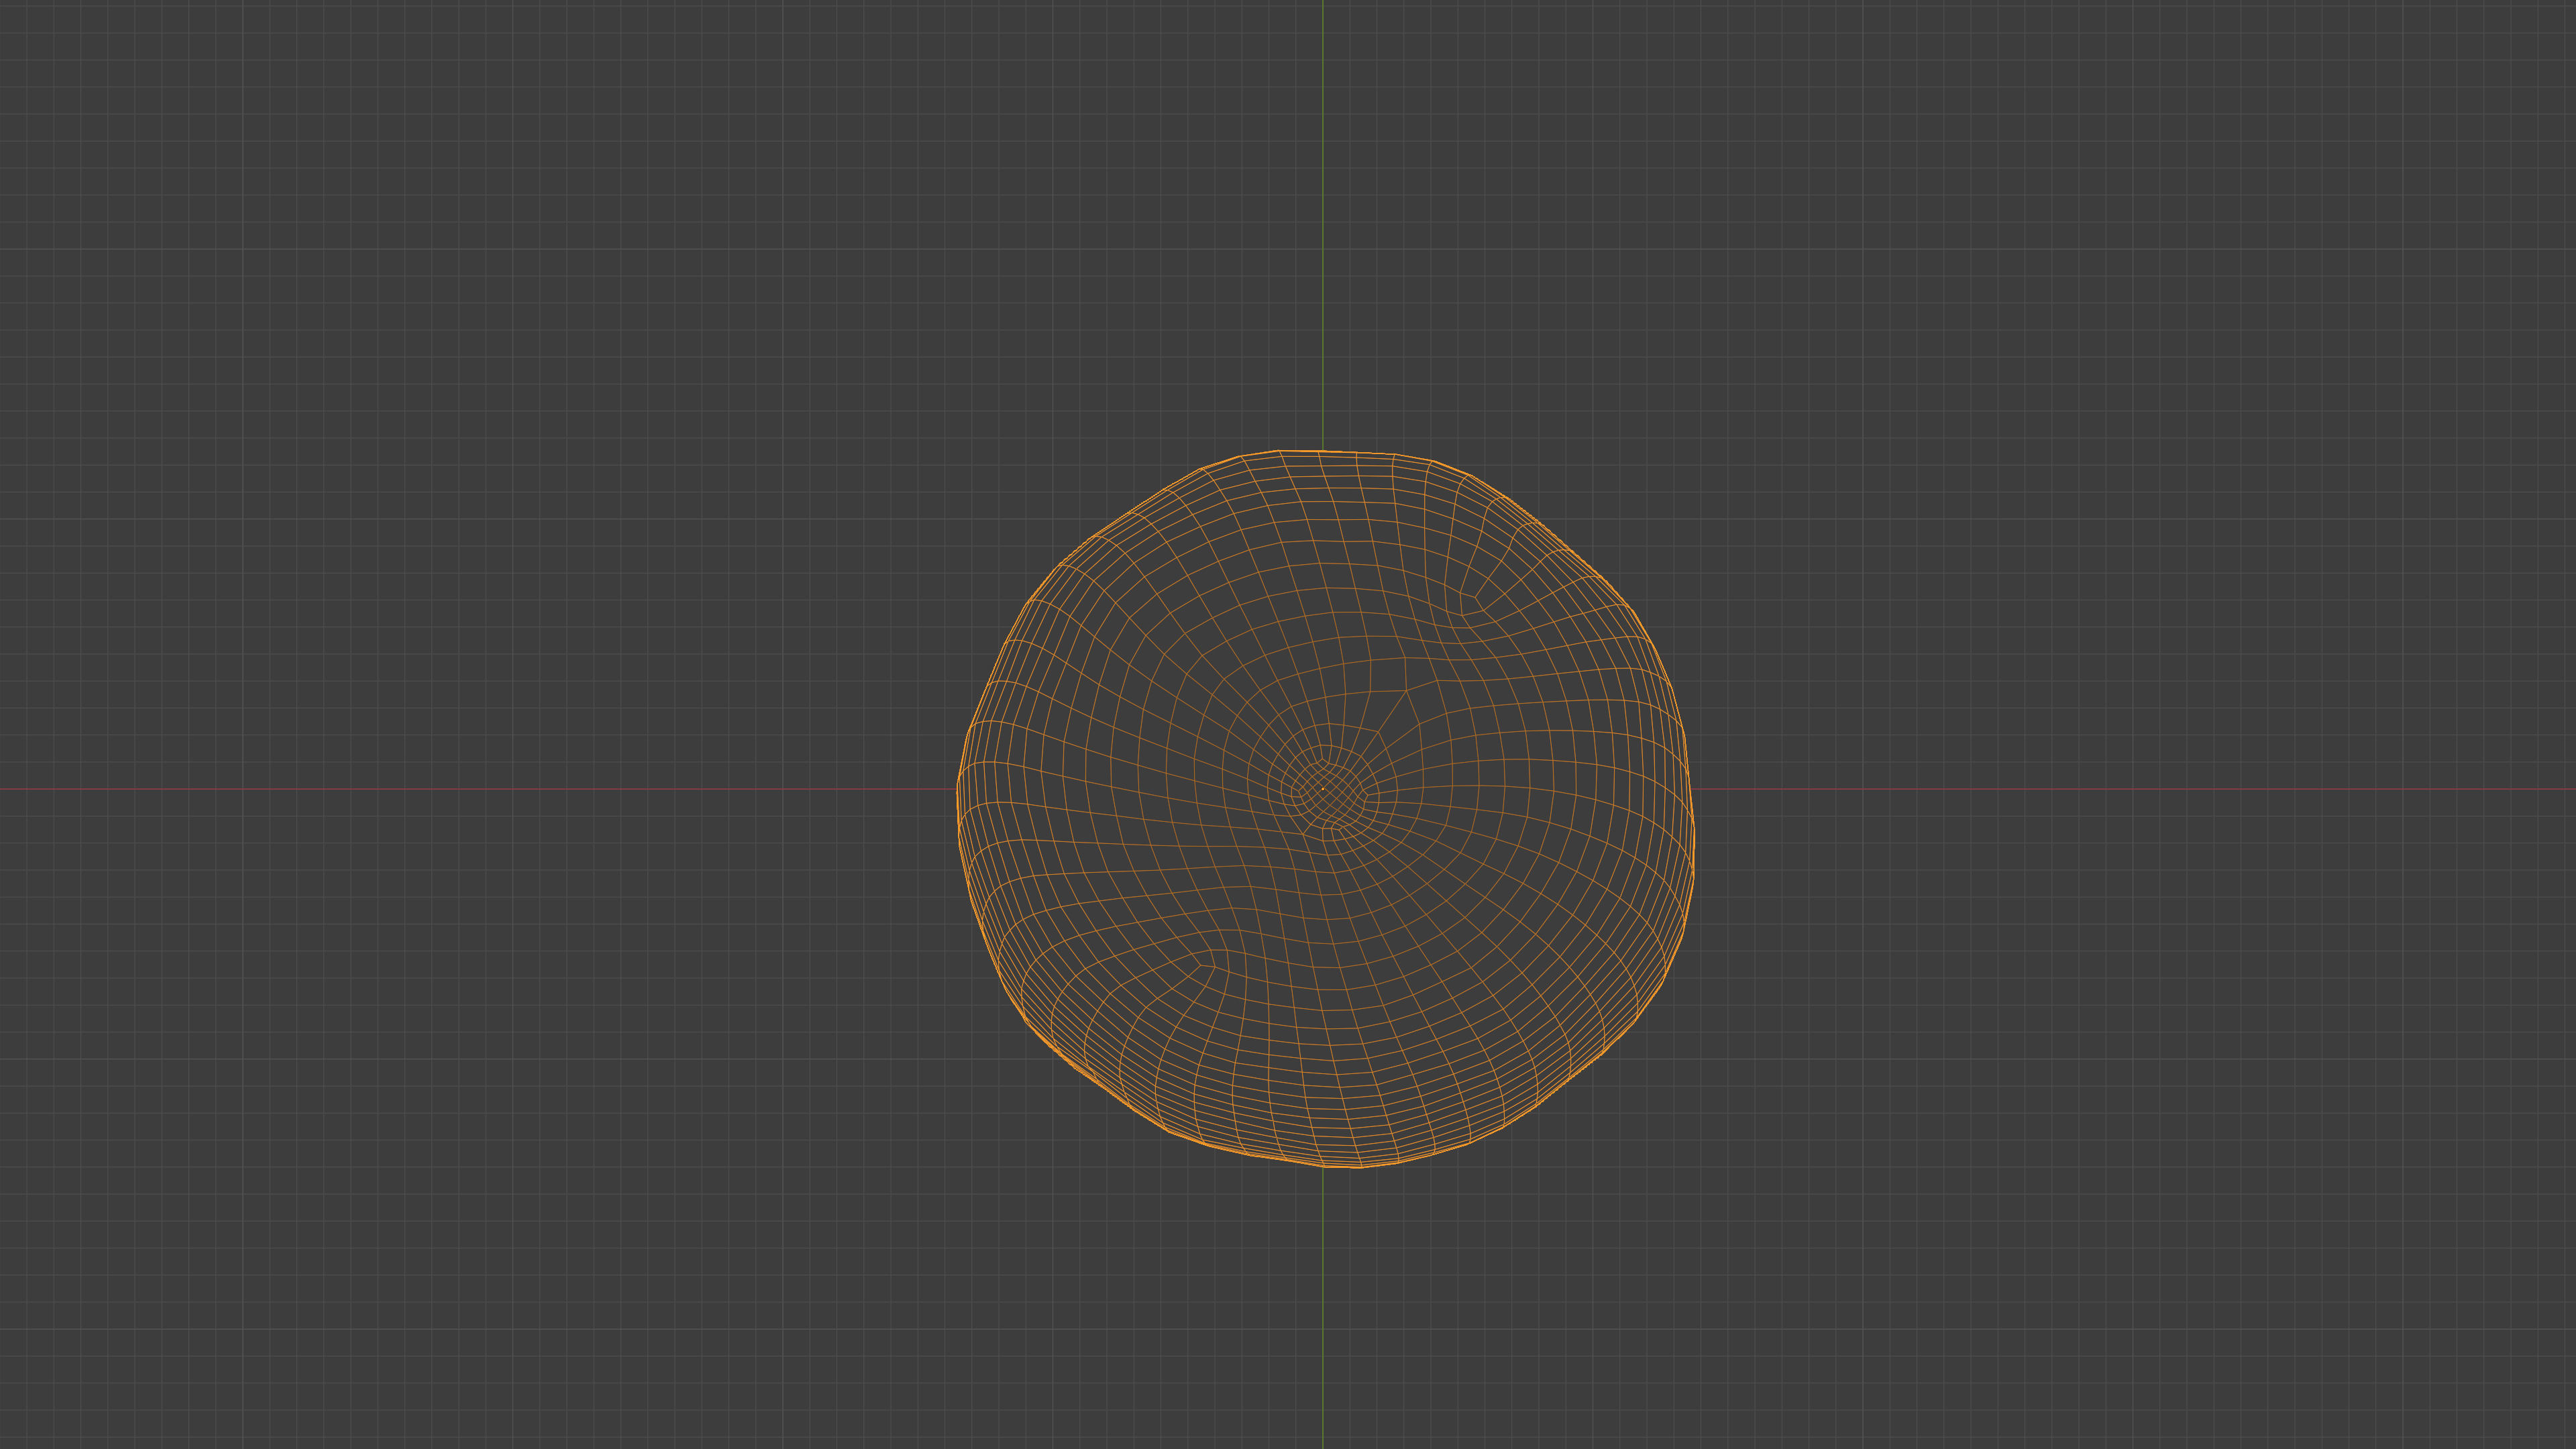
Task: Click the red X axis line left of mesh
Action: (x=480, y=789)
